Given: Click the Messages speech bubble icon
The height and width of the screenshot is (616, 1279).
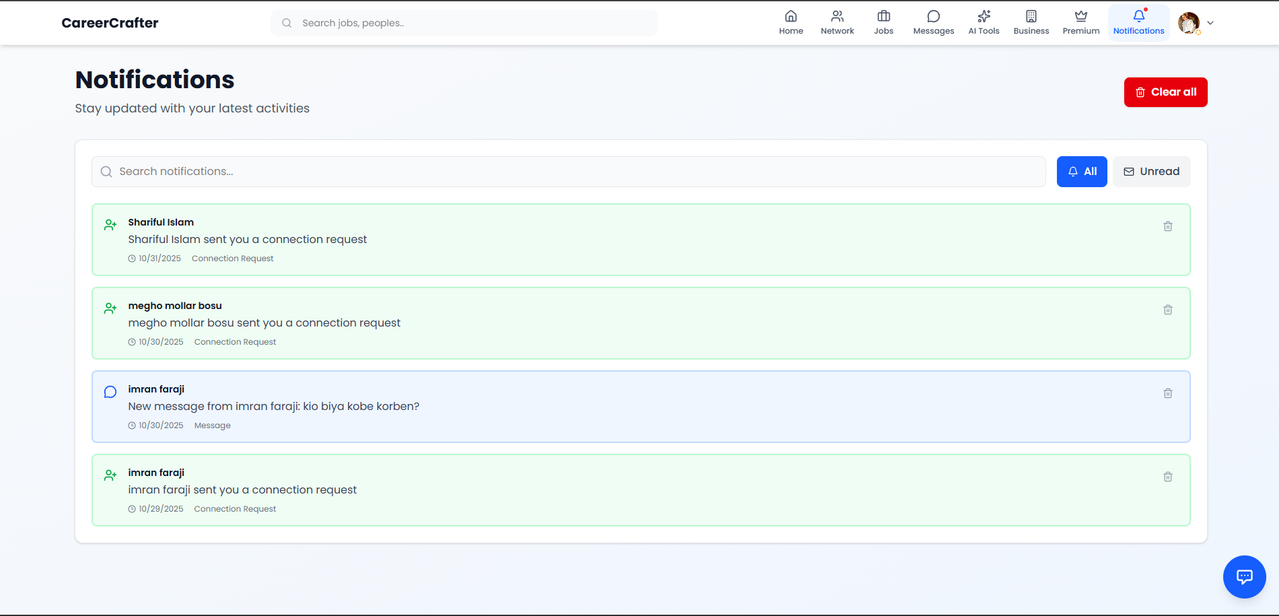Looking at the screenshot, I should click(x=933, y=16).
